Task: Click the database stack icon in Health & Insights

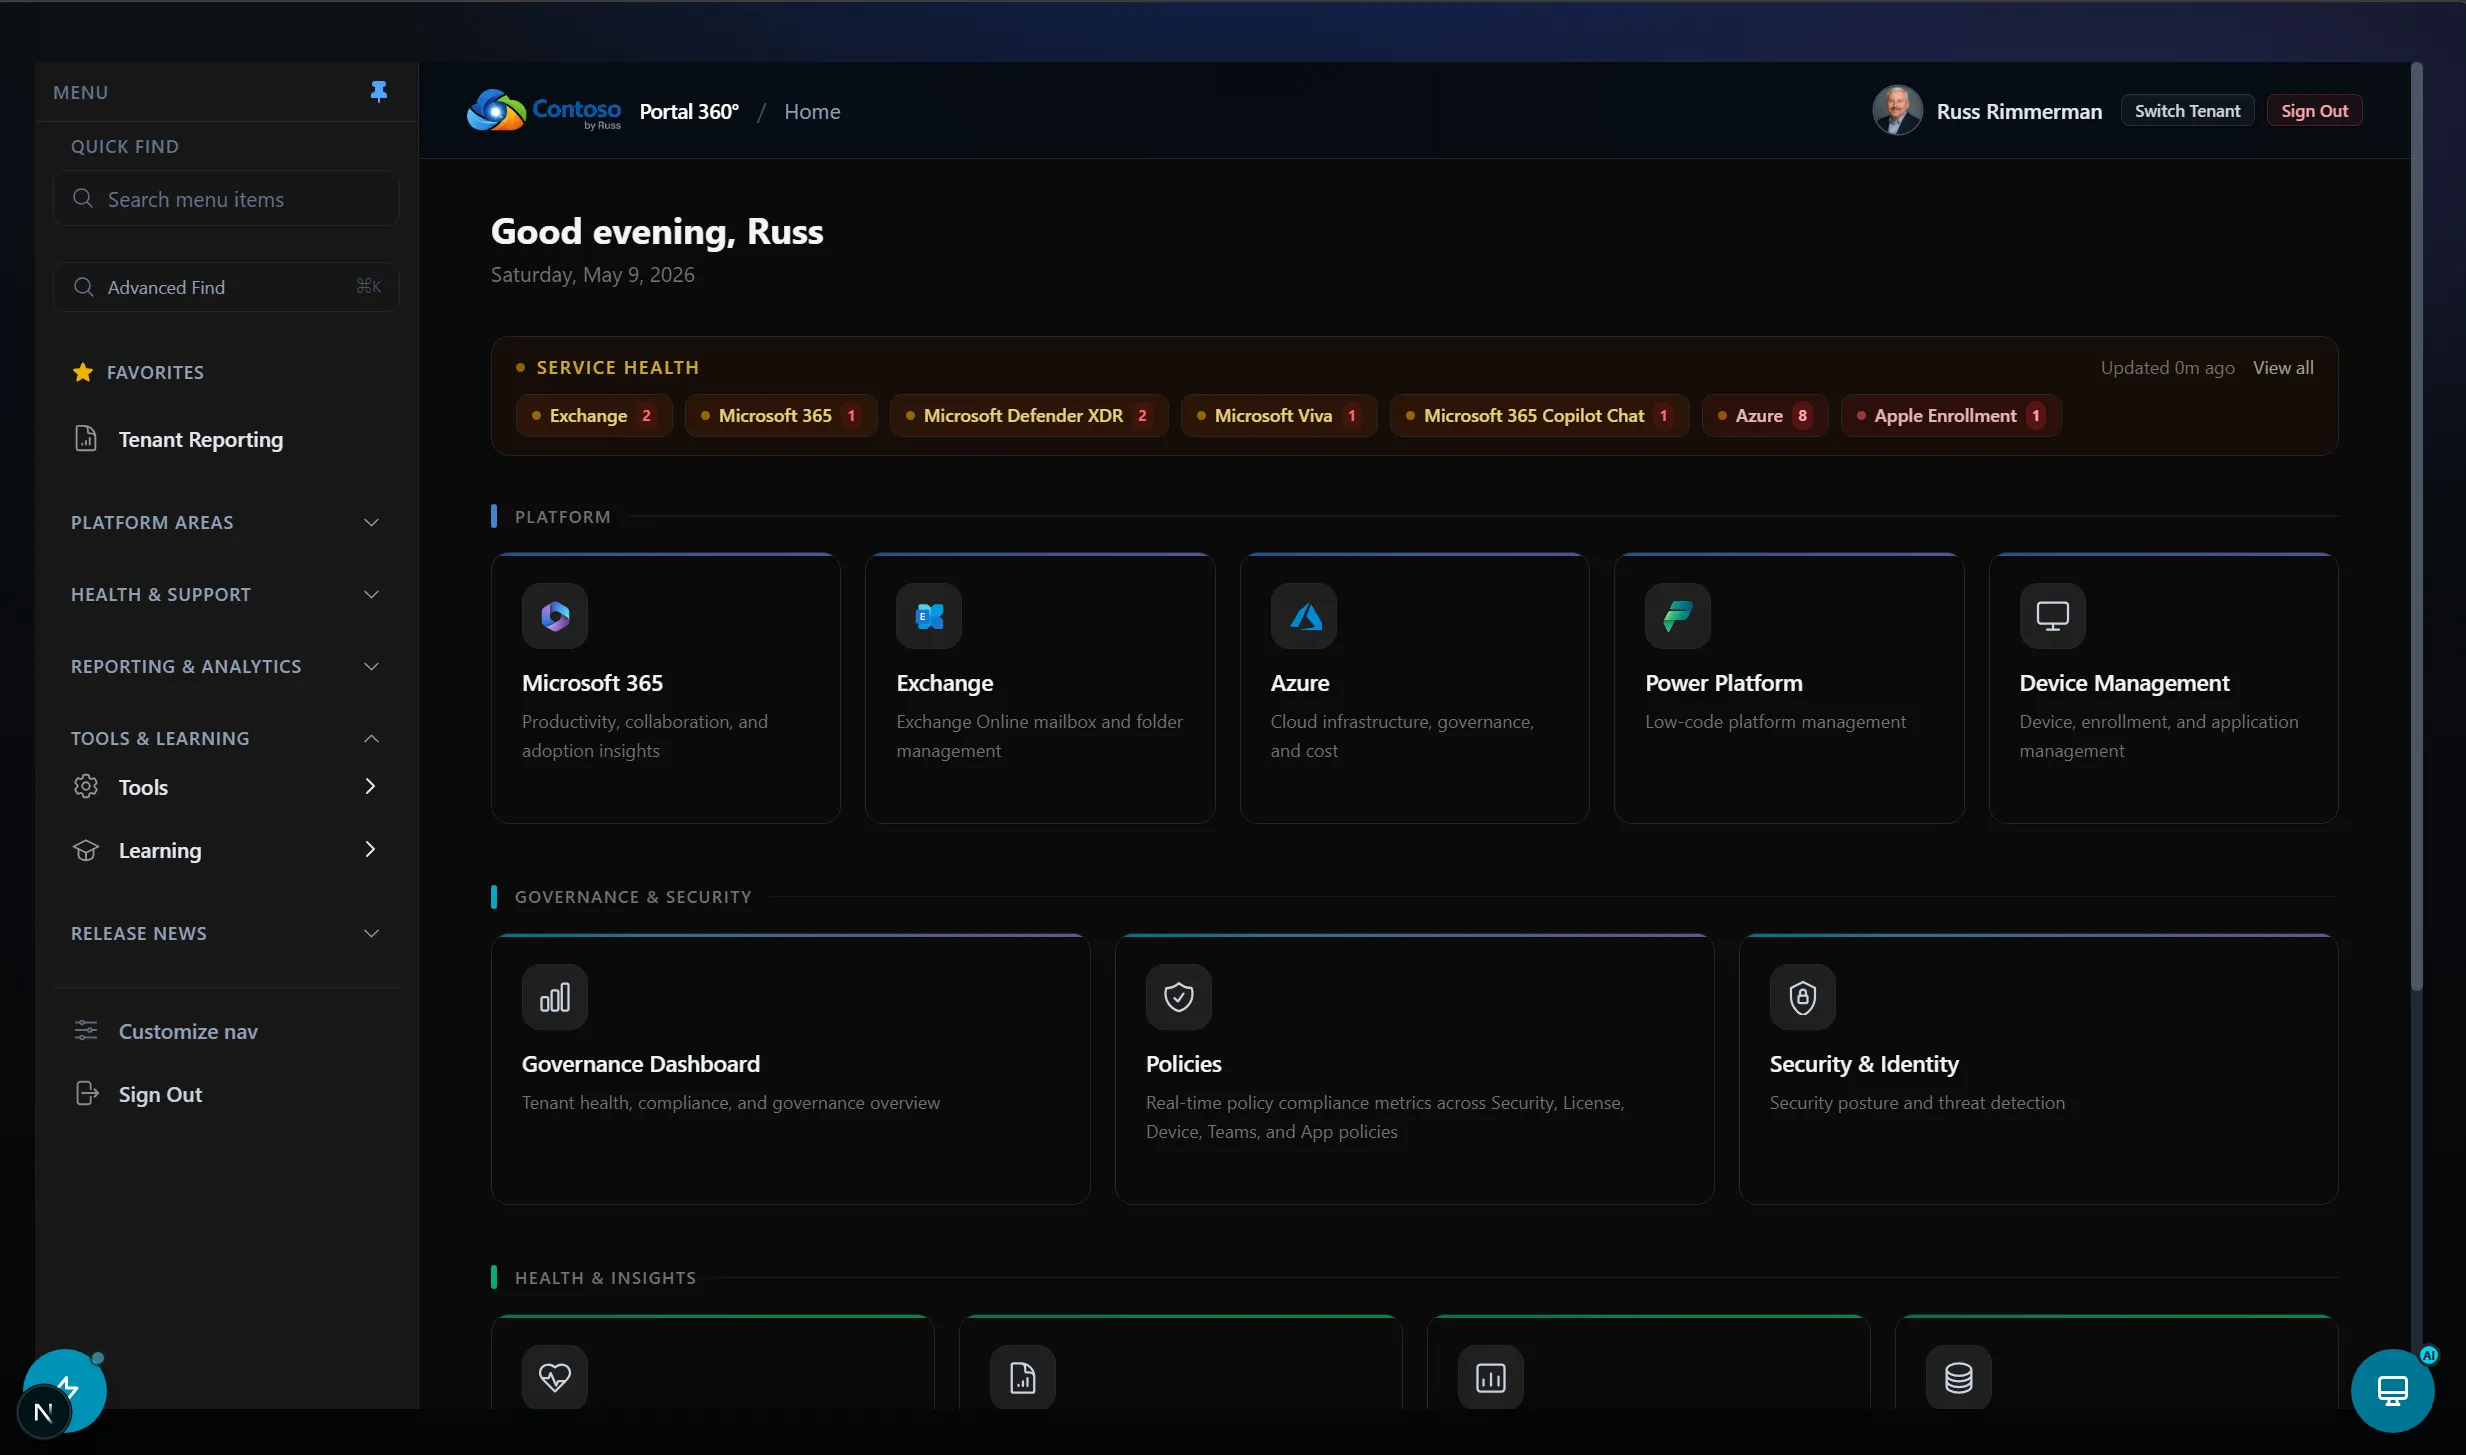Action: click(x=1959, y=1377)
